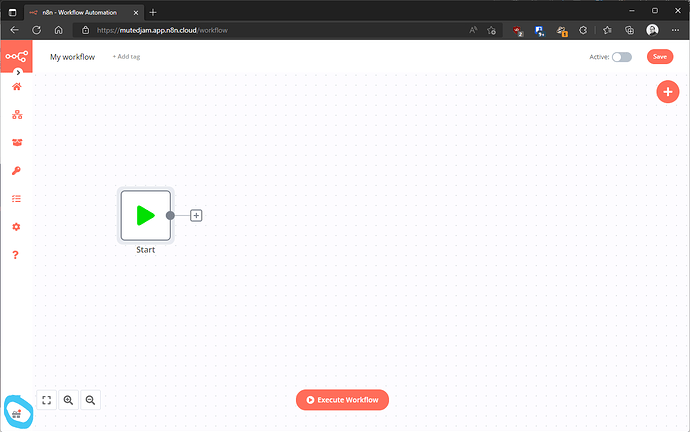This screenshot has height=432, width=690.
Task: Open browser settings and more menu
Action: tap(675, 30)
